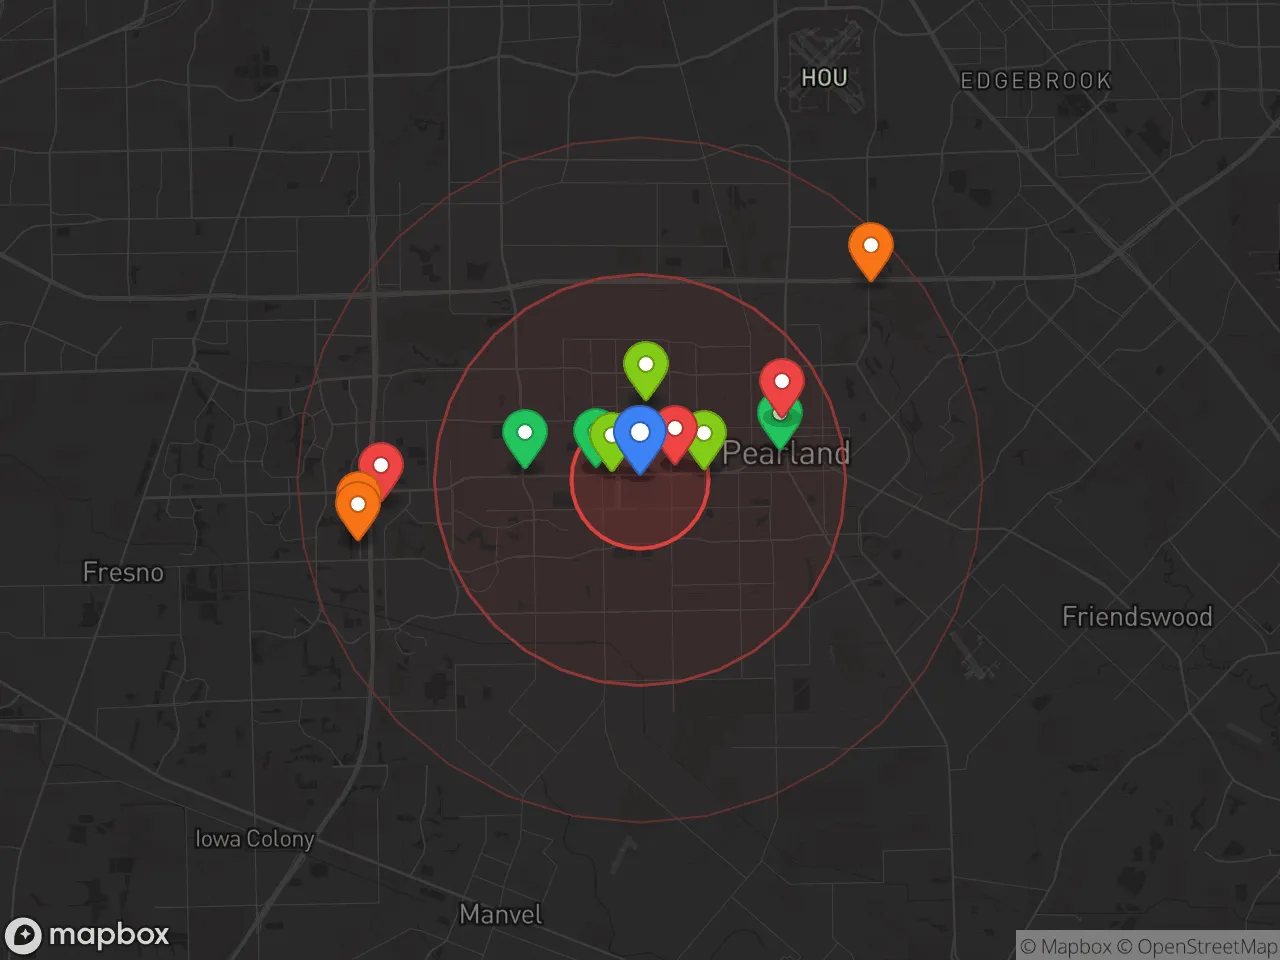Select the orange pin northeast of Pearland
The width and height of the screenshot is (1280, 960).
870,246
